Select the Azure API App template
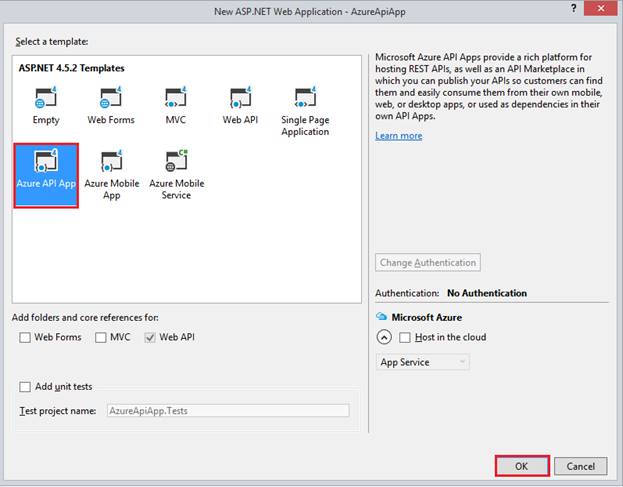The image size is (623, 487). pyautogui.click(x=46, y=176)
